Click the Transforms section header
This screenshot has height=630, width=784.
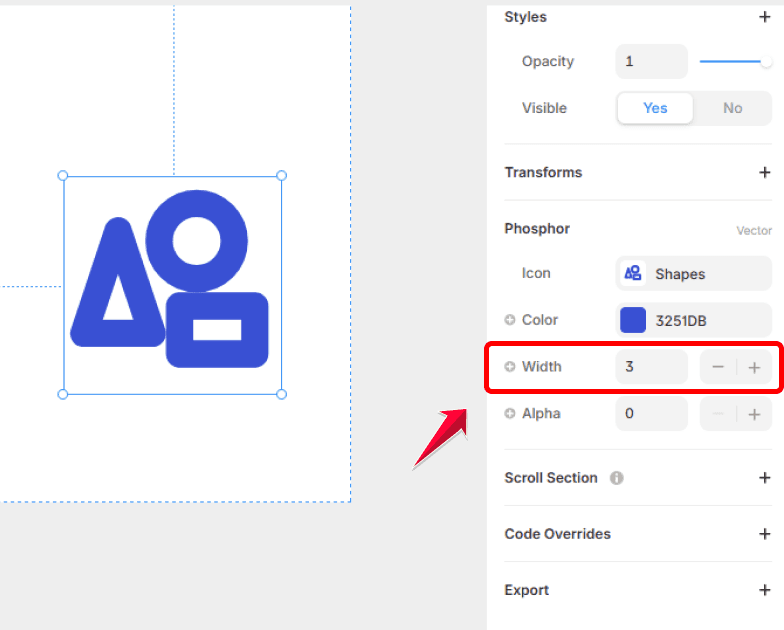(x=543, y=172)
